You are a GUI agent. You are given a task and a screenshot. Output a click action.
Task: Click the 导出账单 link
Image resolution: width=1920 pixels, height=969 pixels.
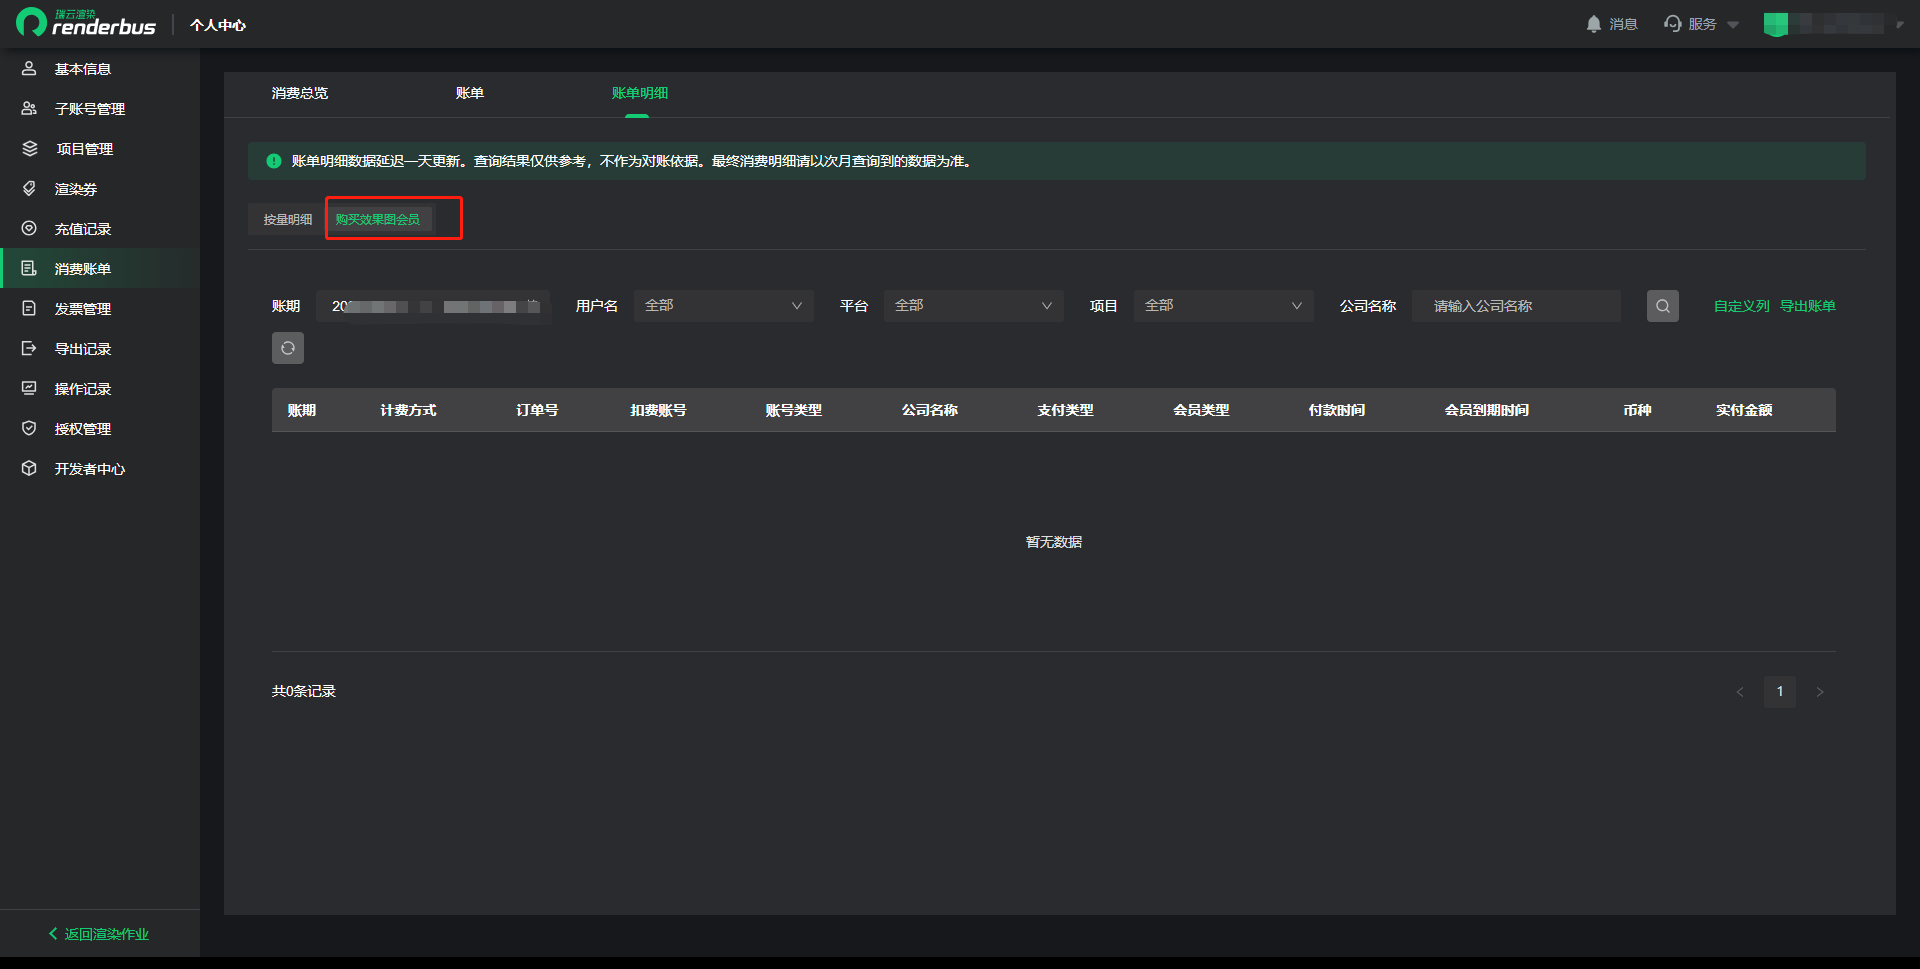coord(1808,306)
